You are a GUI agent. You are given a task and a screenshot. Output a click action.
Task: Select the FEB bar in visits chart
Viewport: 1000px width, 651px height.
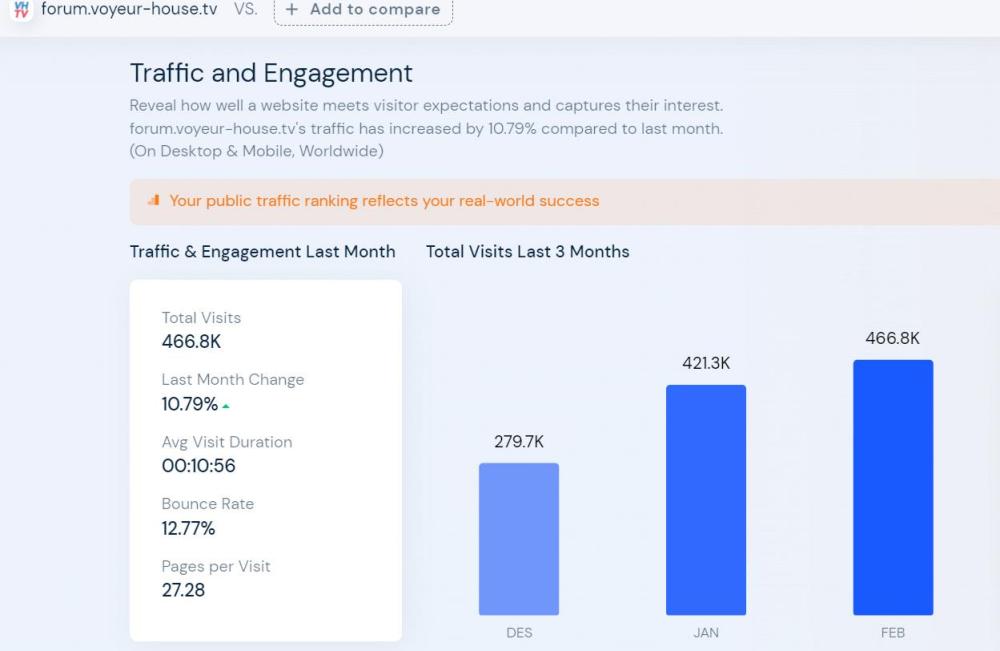[x=892, y=487]
